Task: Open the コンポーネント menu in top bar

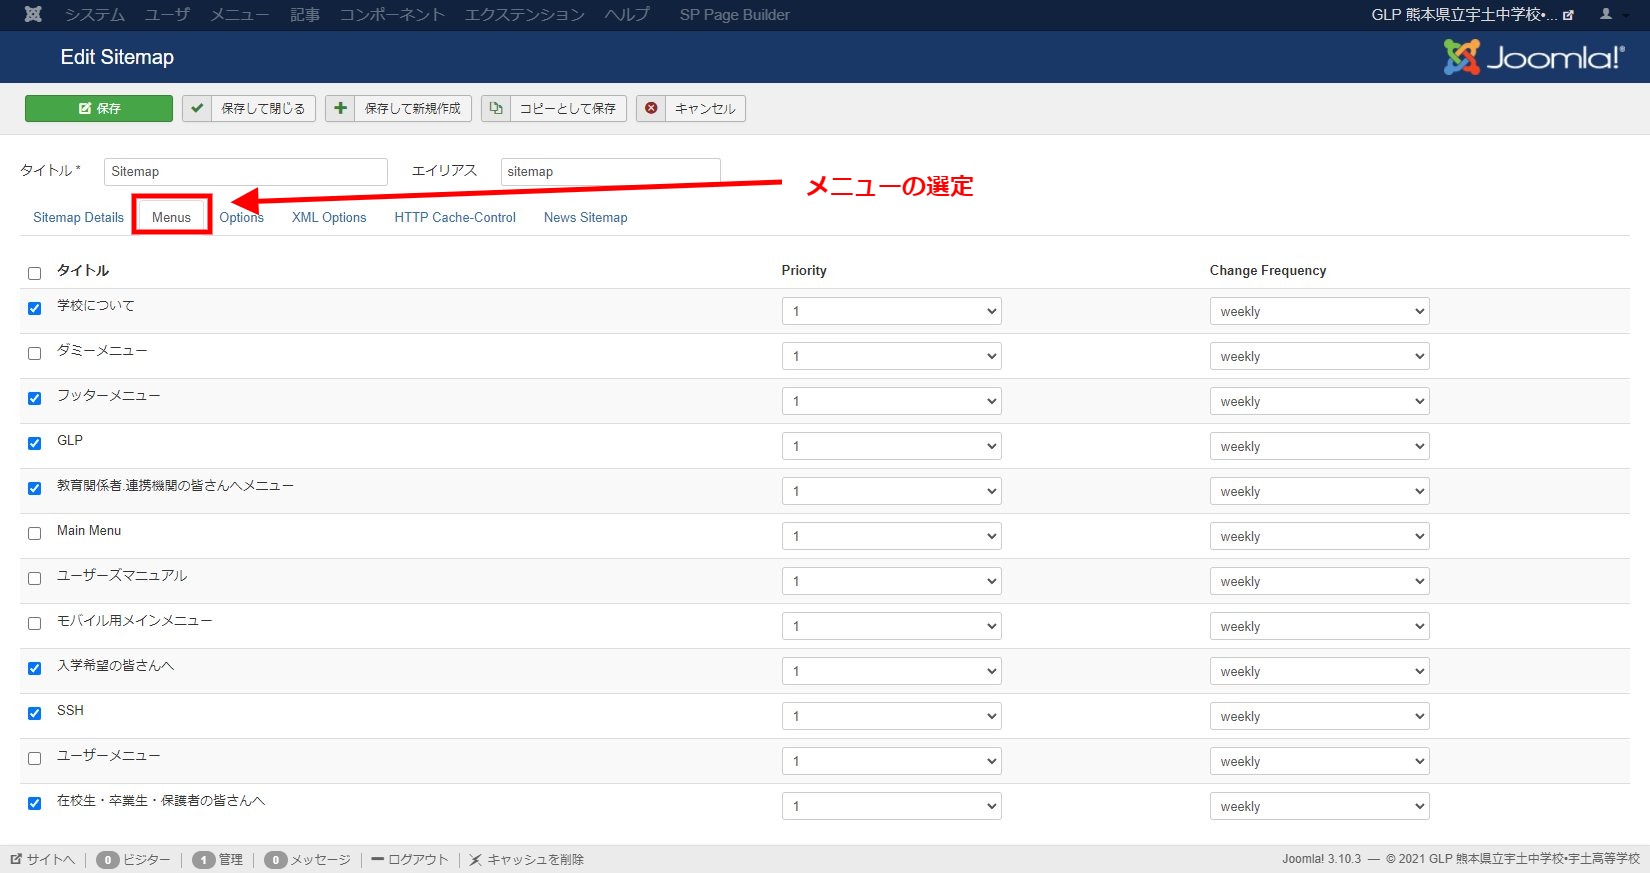Action: pos(391,14)
